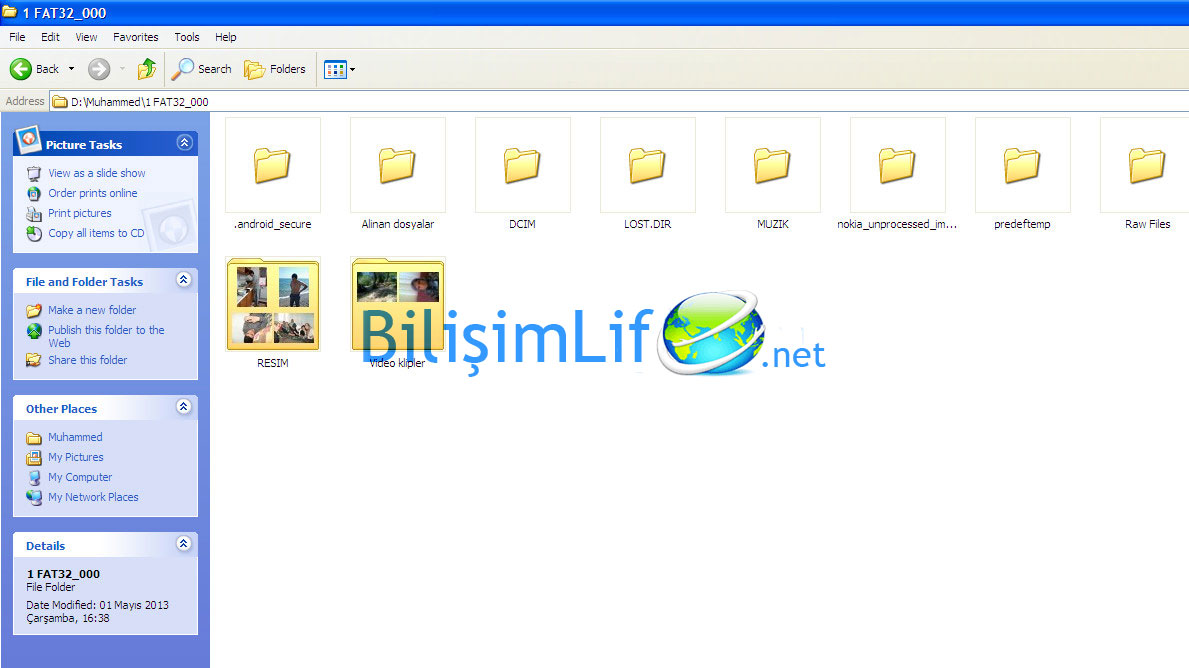Click the Views grid icon
This screenshot has width=1189, height=668.
point(335,69)
